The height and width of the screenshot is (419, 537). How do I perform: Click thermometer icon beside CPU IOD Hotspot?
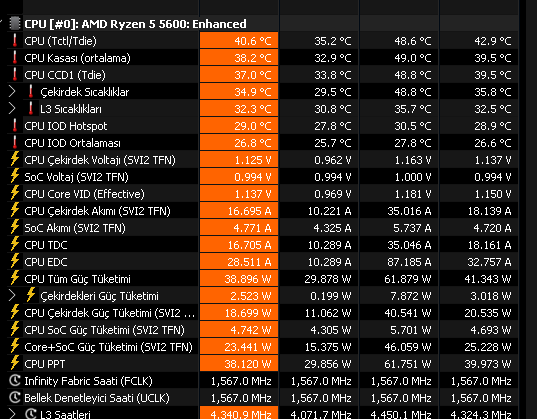(x=15, y=126)
